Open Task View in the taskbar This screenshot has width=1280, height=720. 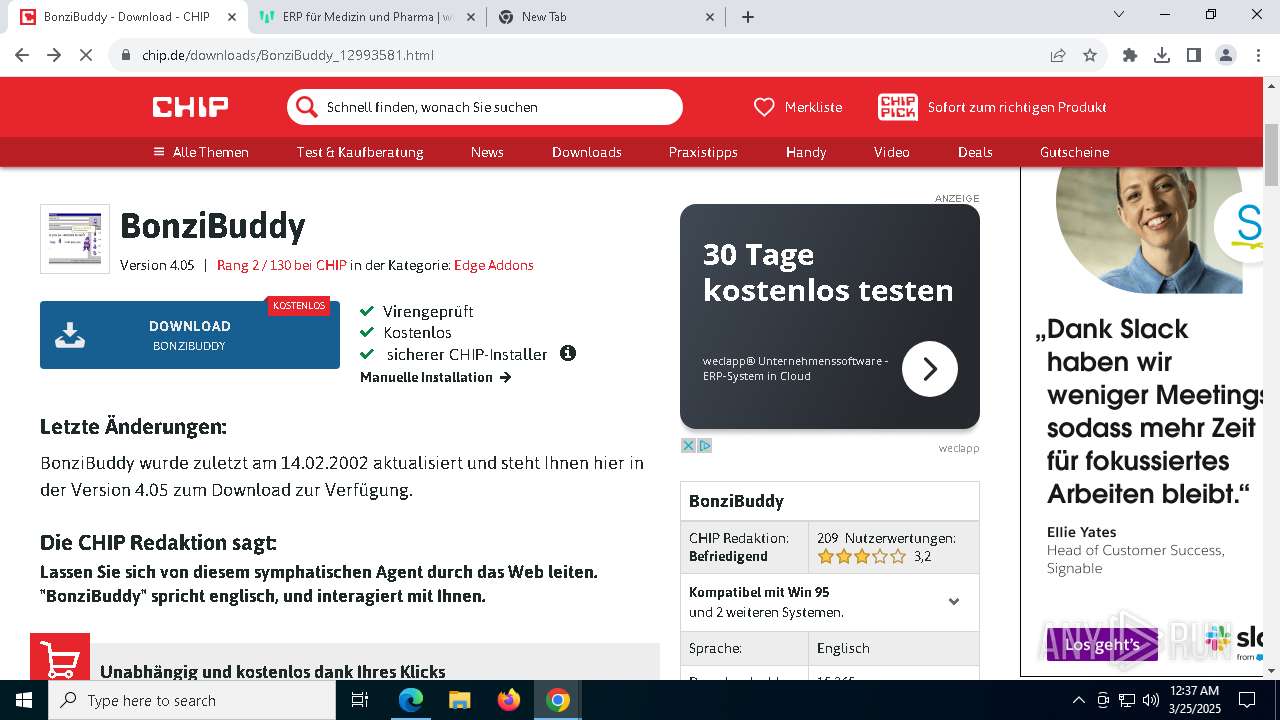[x=360, y=700]
